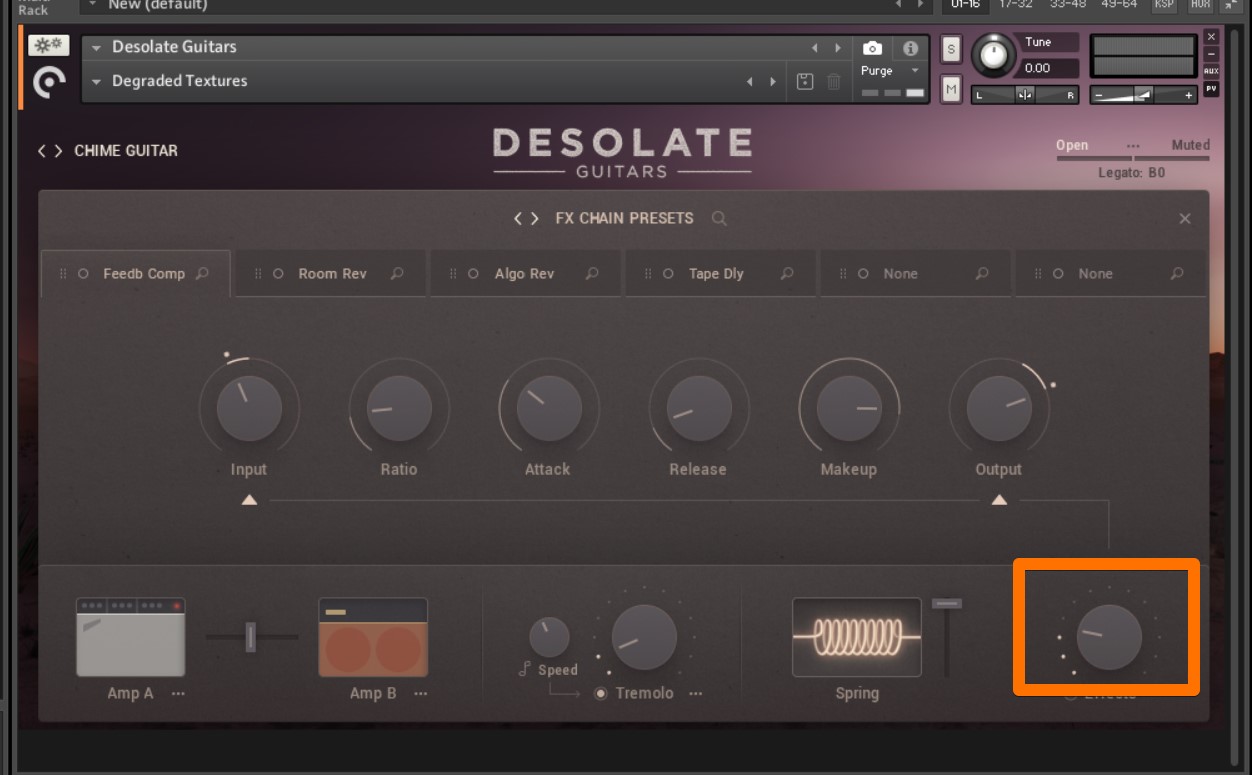The height and width of the screenshot is (775, 1252).
Task: Enable the Tremolo radio button
Action: (x=601, y=694)
